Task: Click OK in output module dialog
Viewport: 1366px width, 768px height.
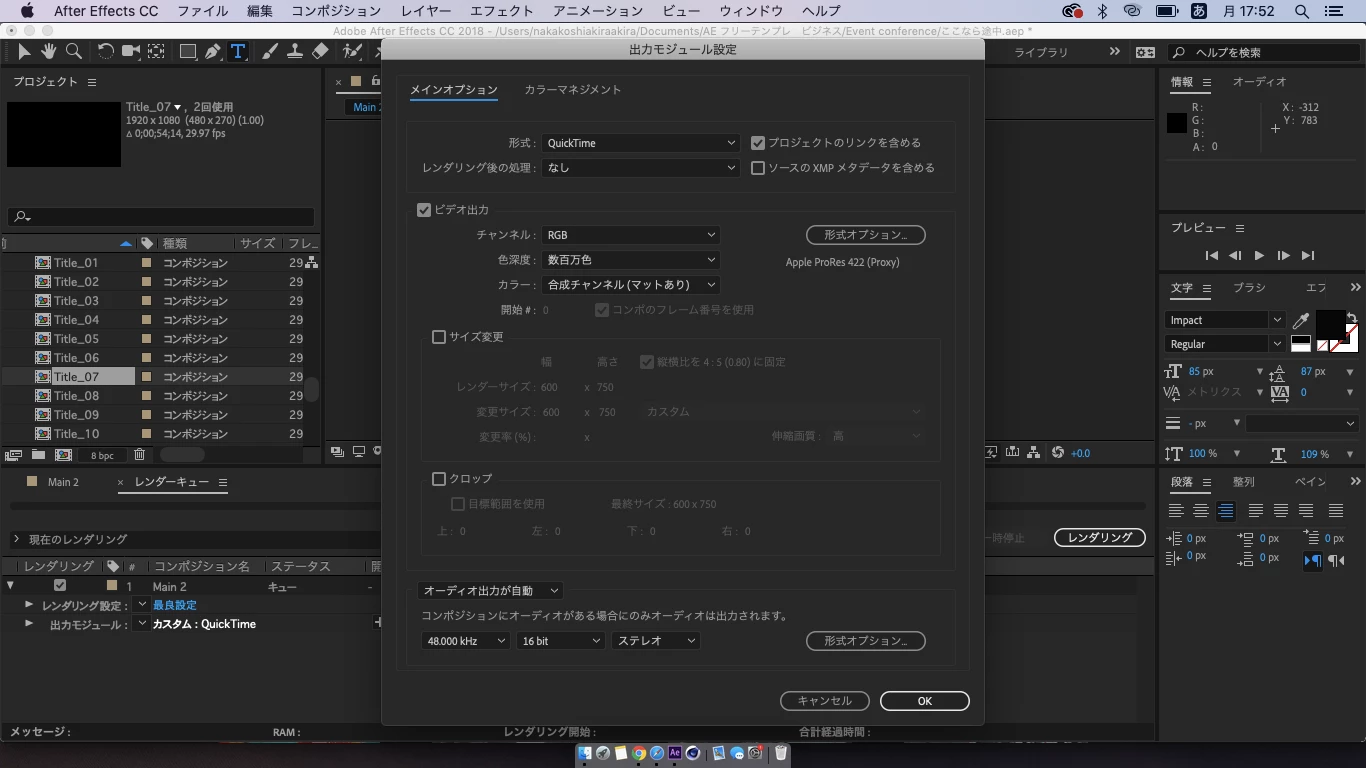Action: point(925,701)
